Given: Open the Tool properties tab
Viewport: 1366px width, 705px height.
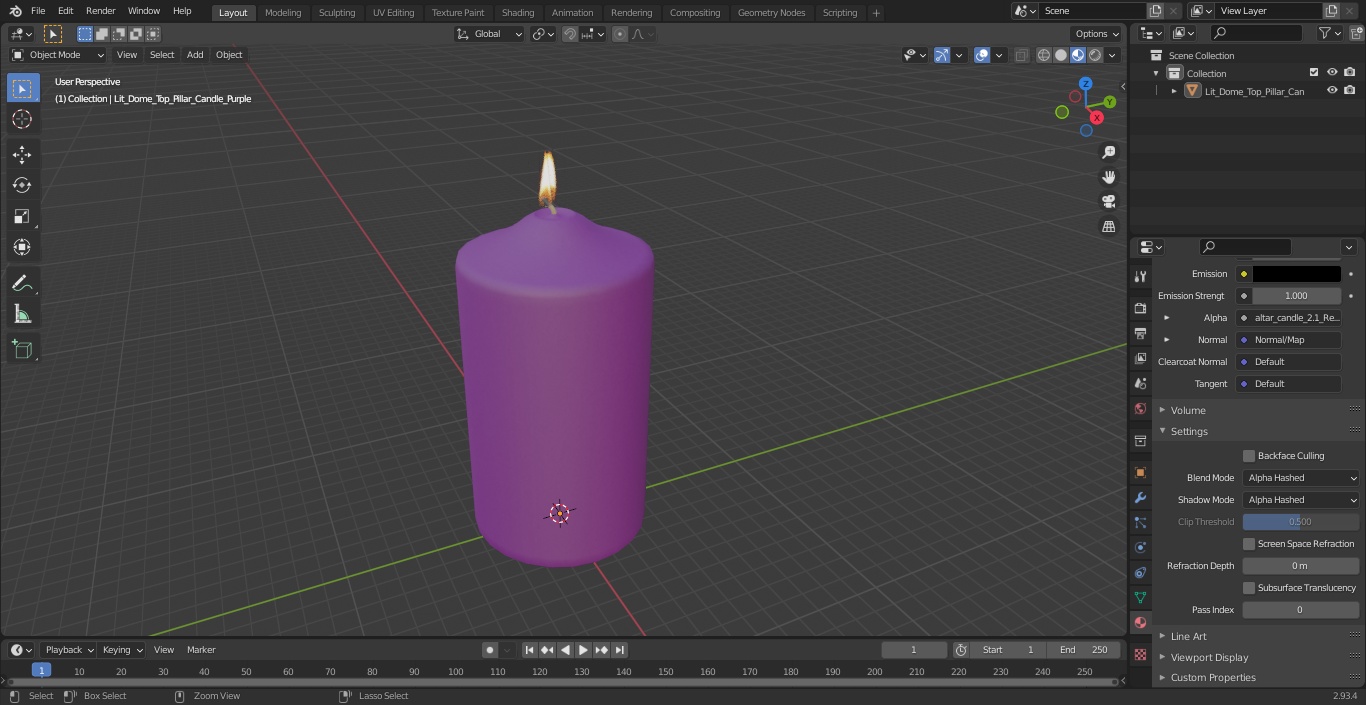Looking at the screenshot, I should [x=1140, y=276].
